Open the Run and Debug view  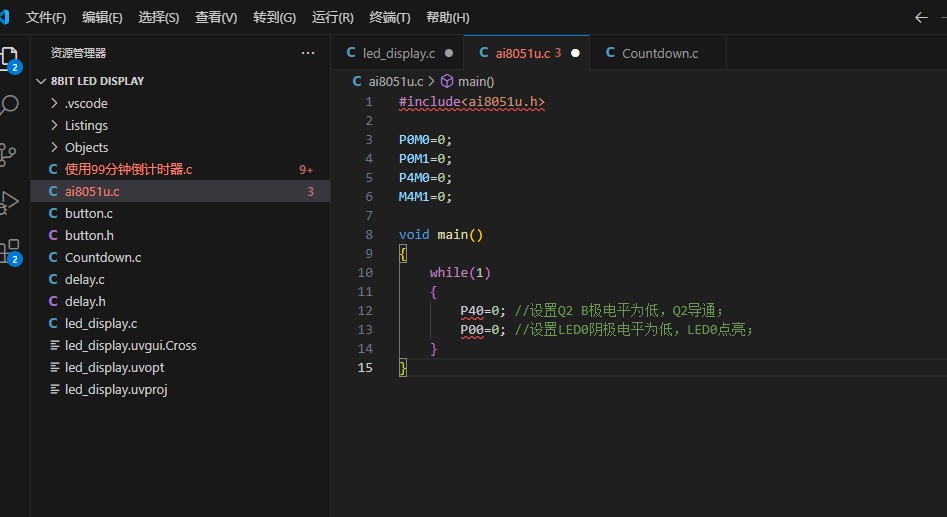9,202
